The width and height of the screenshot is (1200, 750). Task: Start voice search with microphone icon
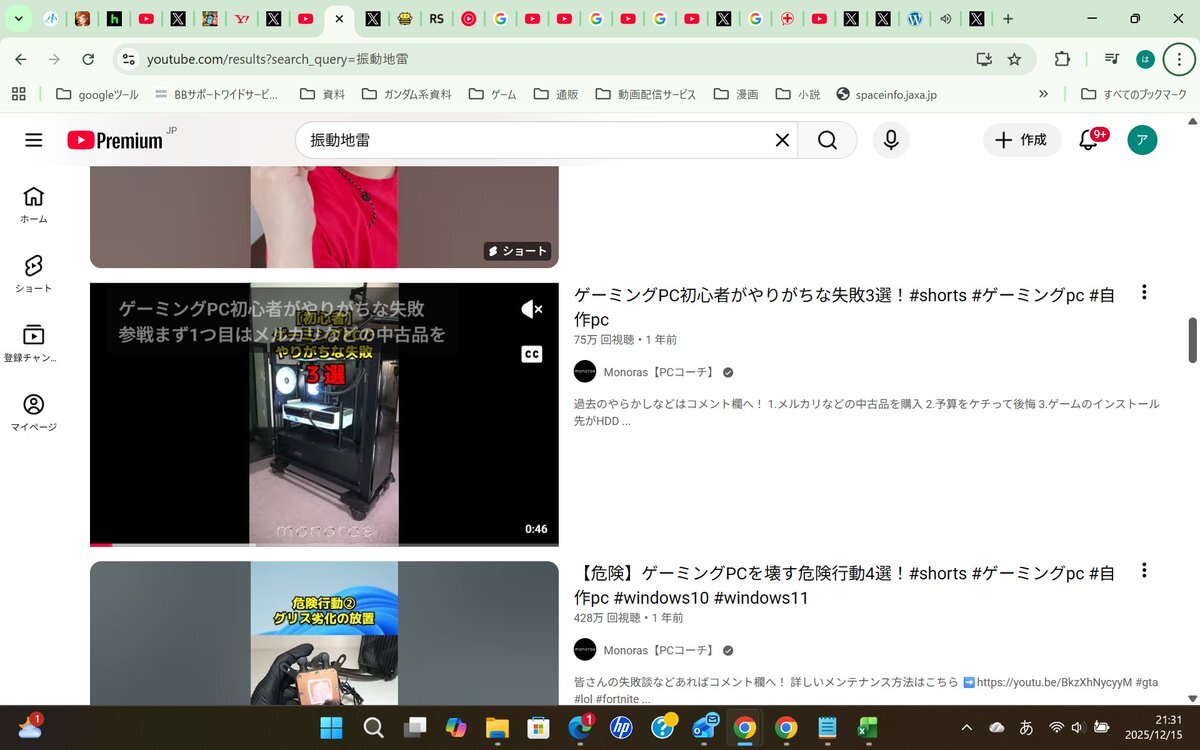pos(890,140)
